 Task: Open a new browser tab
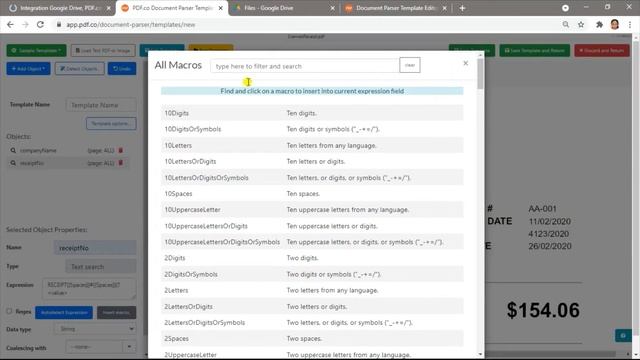(462, 8)
